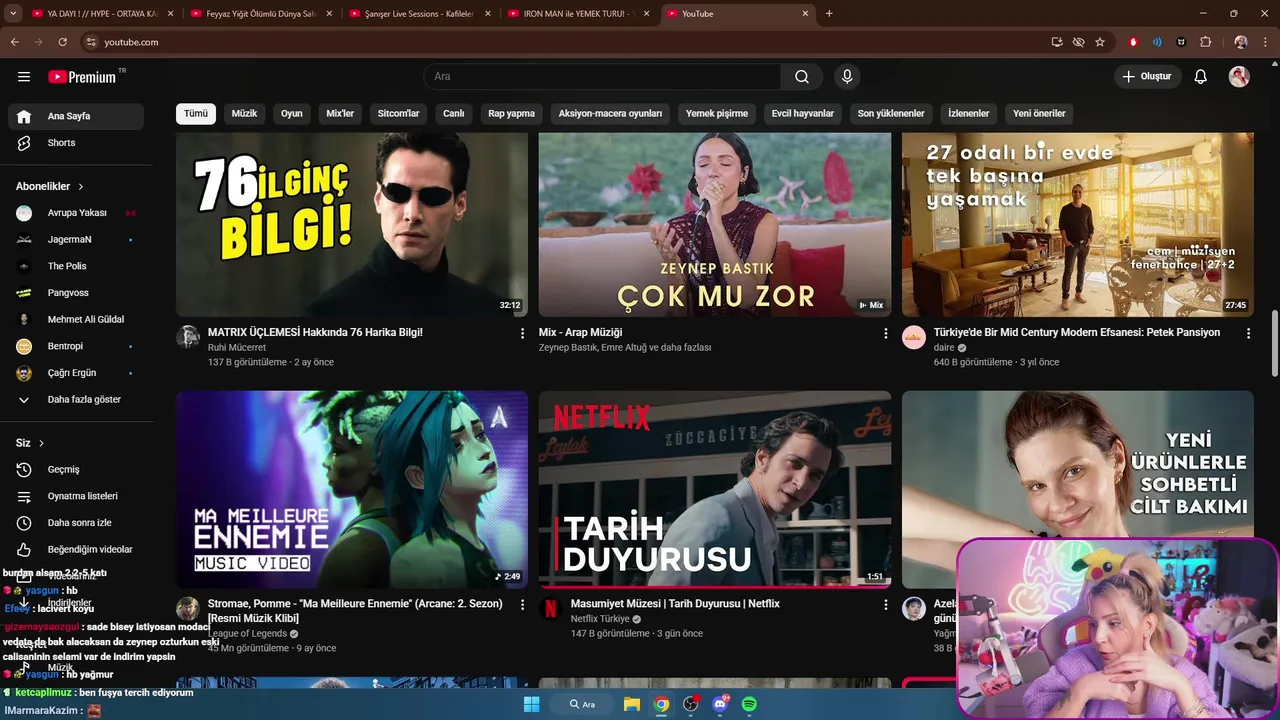Viewport: 1280px width, 720px height.
Task: Select the İzlenenler filter chip
Action: [x=969, y=113]
